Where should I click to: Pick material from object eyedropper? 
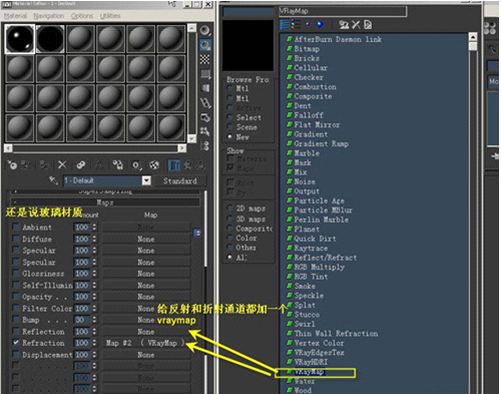pyautogui.click(x=53, y=181)
